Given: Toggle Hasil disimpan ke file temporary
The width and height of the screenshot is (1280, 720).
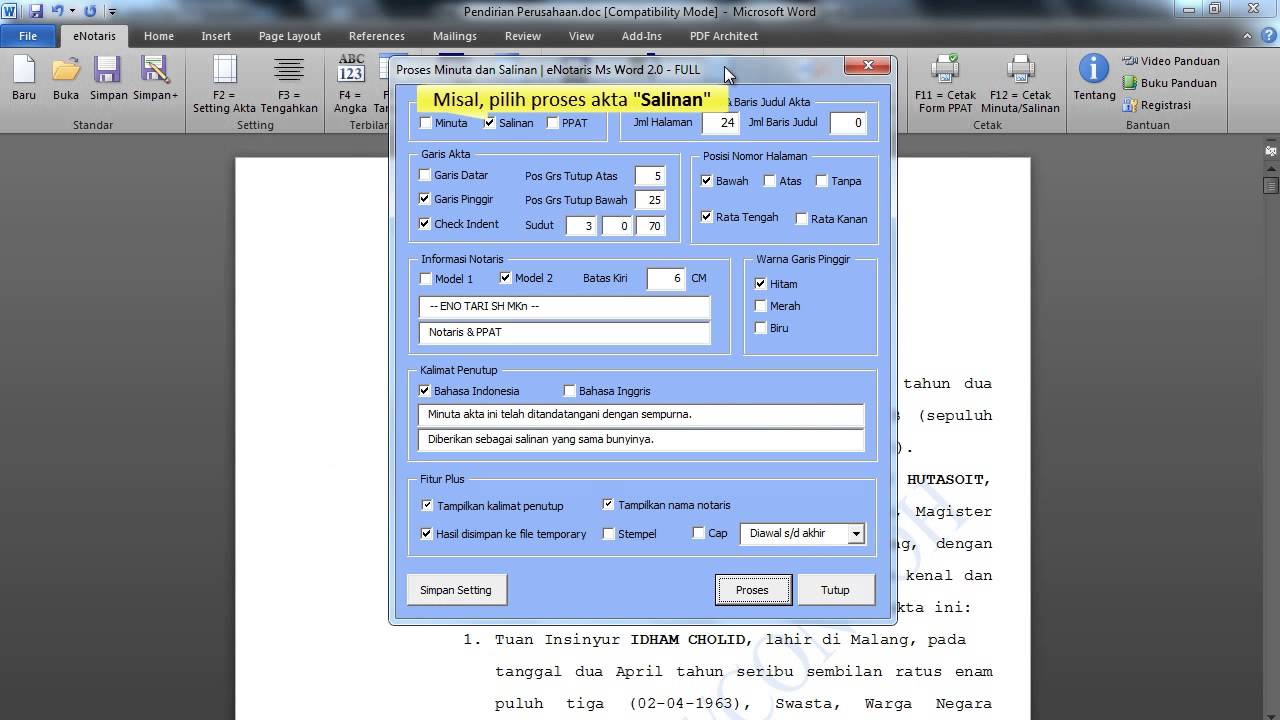Looking at the screenshot, I should [x=427, y=534].
